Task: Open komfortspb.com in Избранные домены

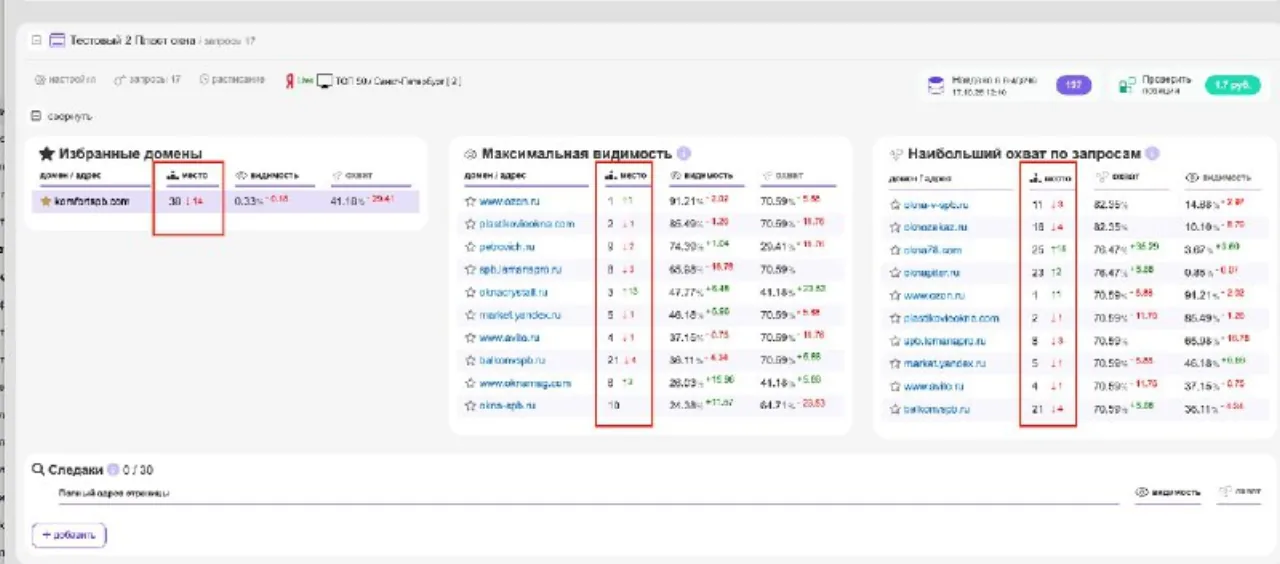Action: [91, 201]
